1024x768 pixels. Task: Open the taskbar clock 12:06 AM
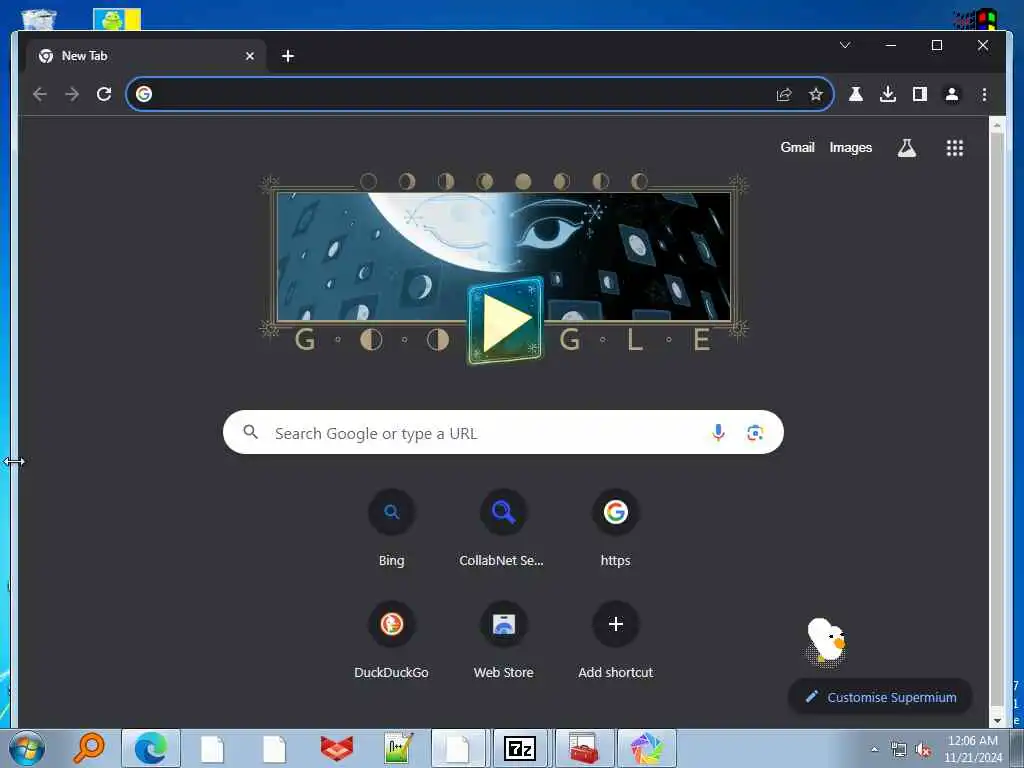pos(972,749)
